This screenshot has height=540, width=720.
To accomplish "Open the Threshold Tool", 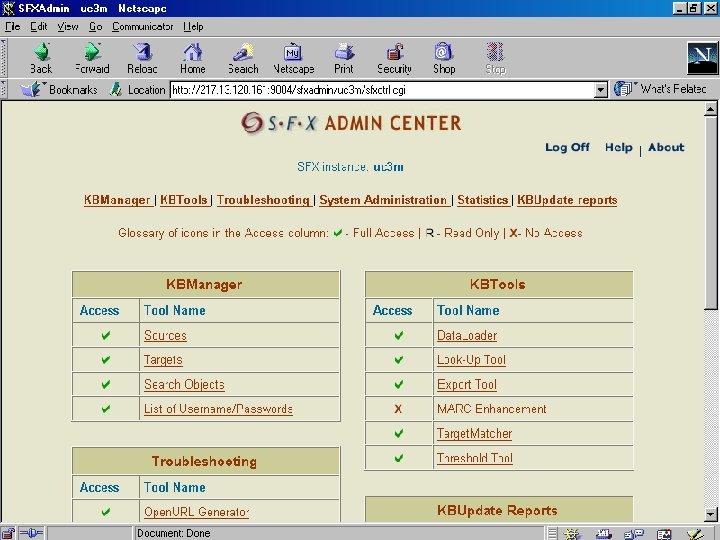I will point(474,458).
